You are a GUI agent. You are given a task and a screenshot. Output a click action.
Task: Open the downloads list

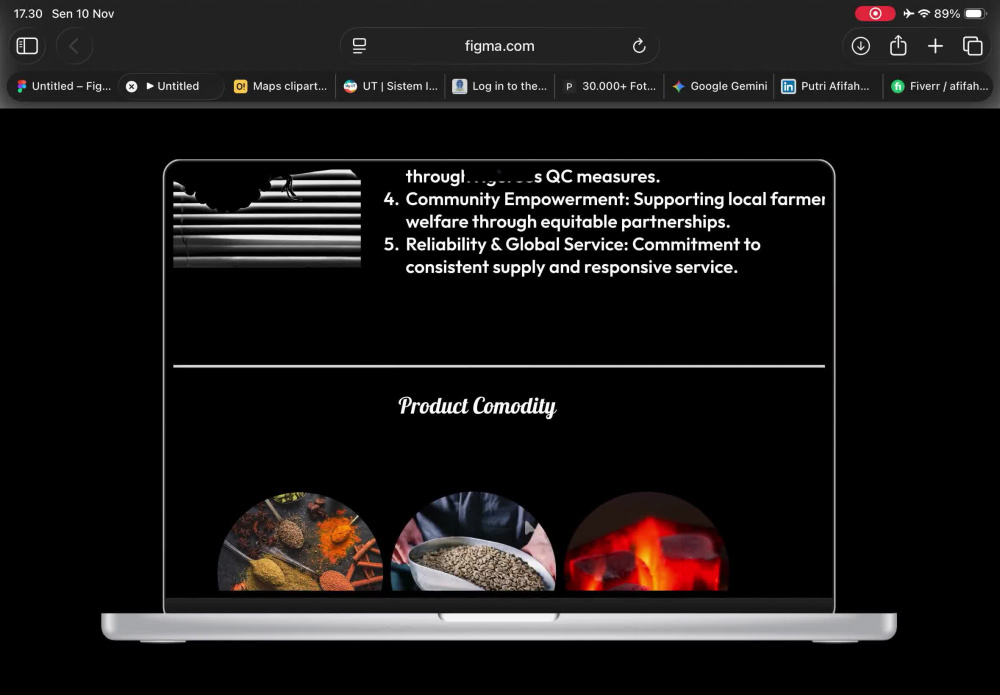point(860,46)
